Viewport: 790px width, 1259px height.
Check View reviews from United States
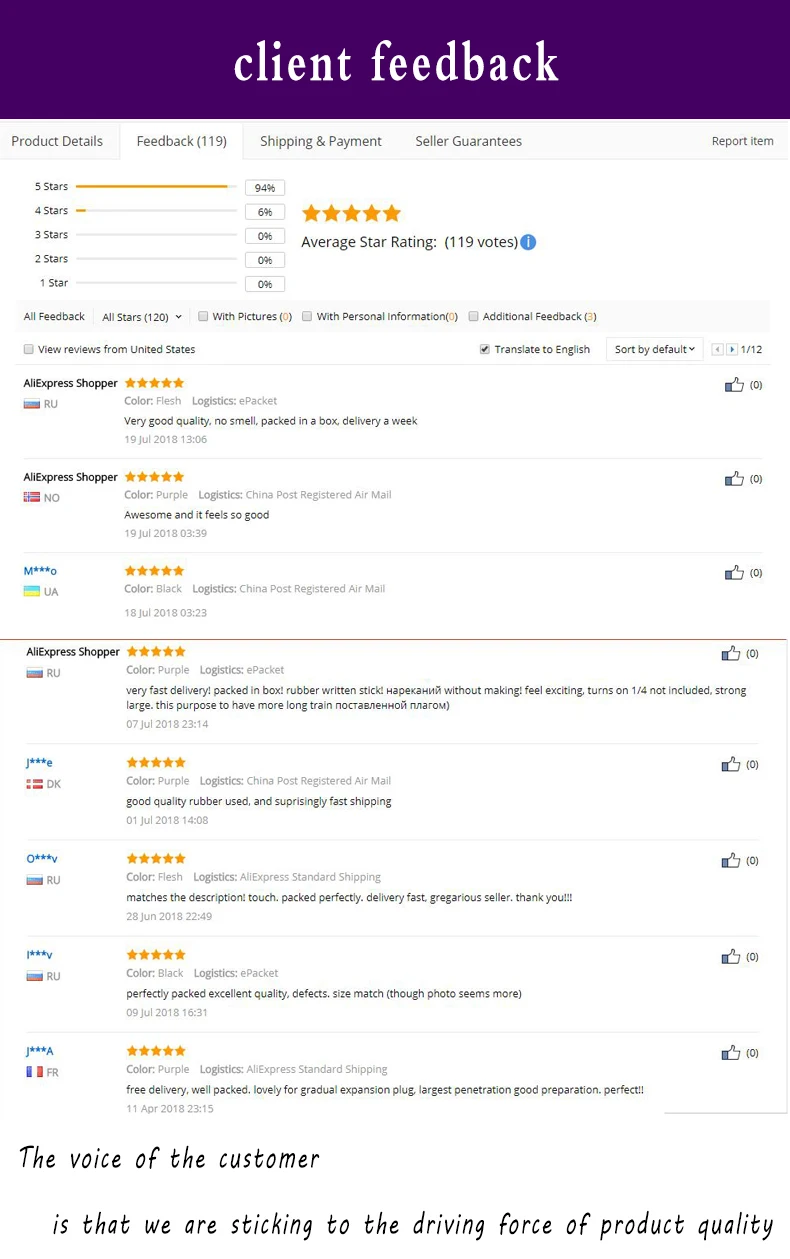29,349
